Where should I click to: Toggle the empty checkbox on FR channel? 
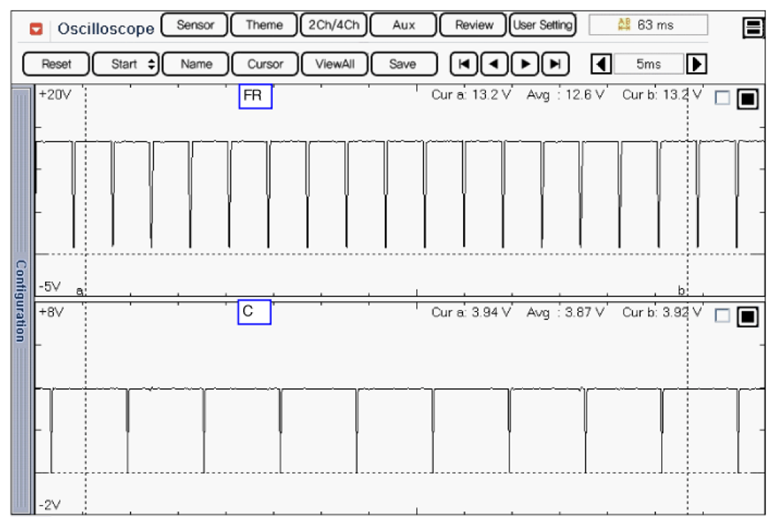[722, 97]
